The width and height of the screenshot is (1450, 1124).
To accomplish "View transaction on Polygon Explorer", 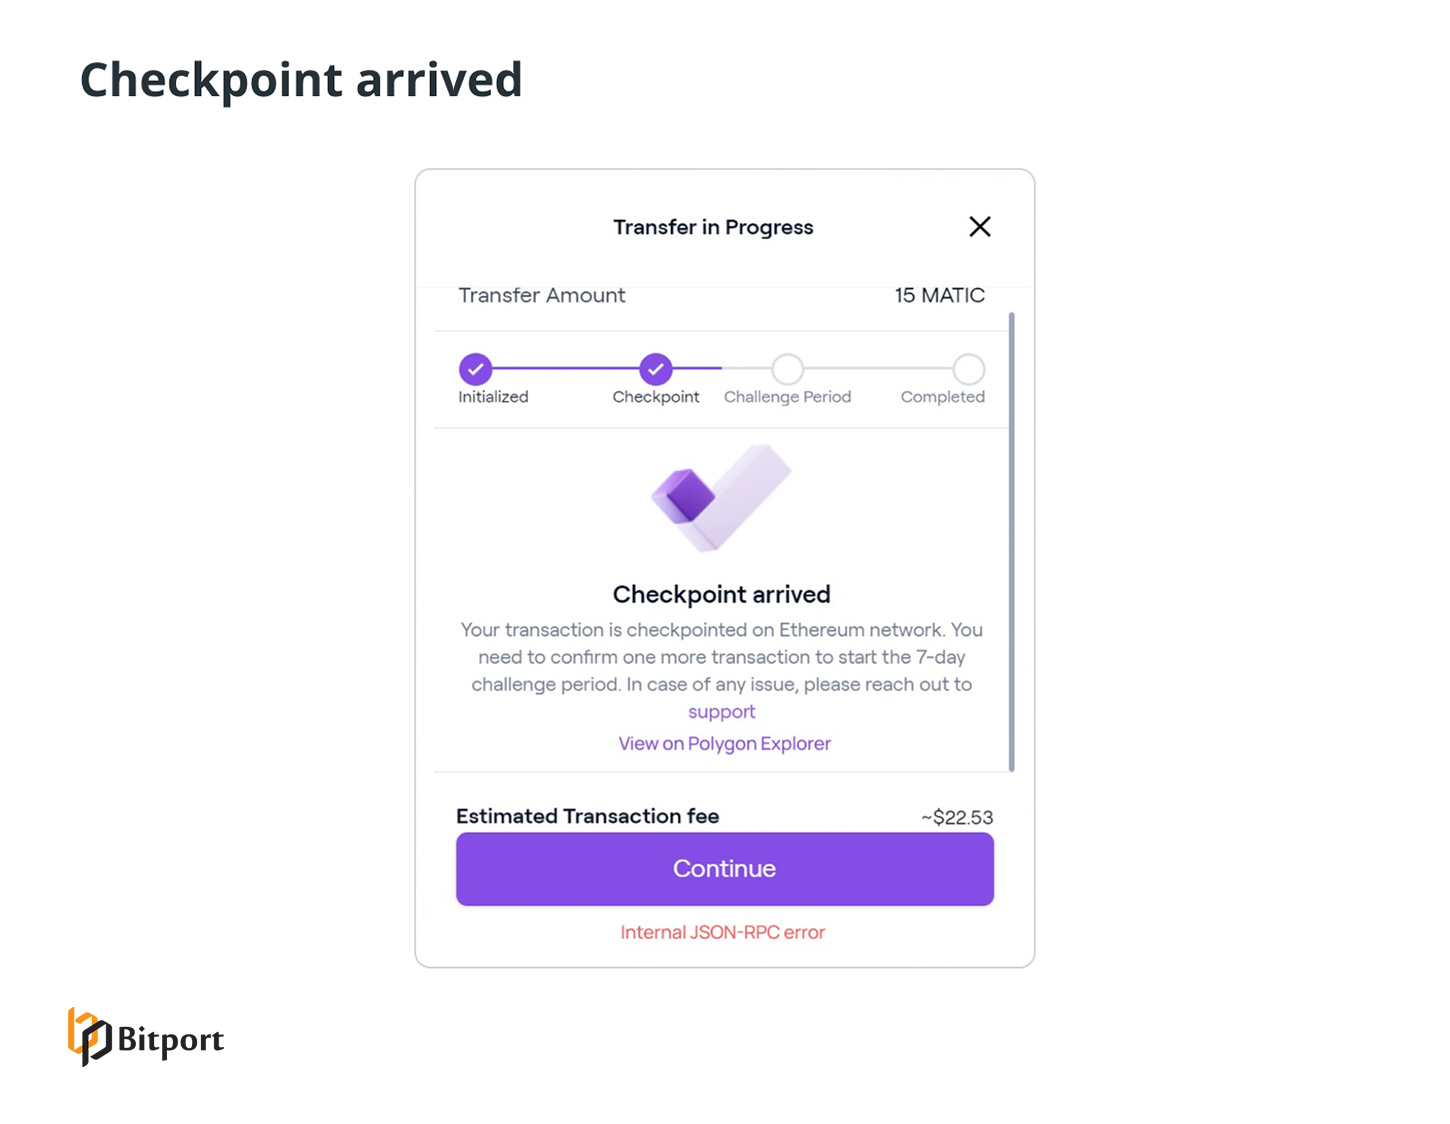I will tap(724, 743).
